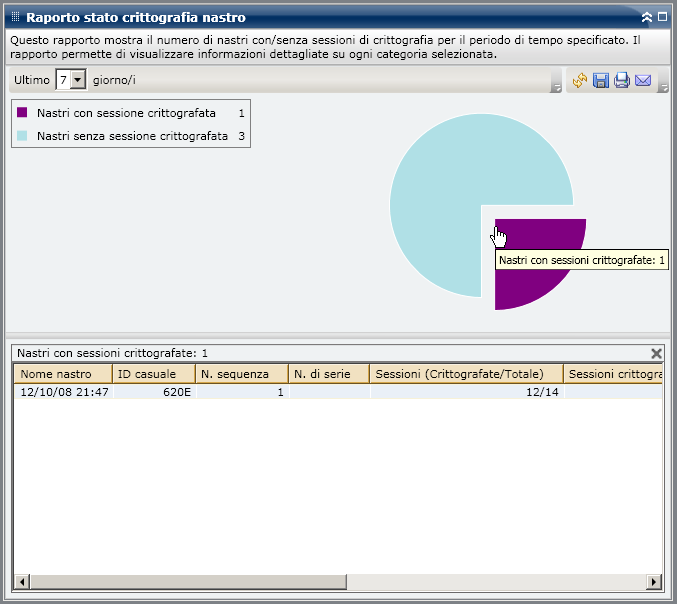677x604 pixels.
Task: Click the purple legend color swatch
Action: pos(22,113)
